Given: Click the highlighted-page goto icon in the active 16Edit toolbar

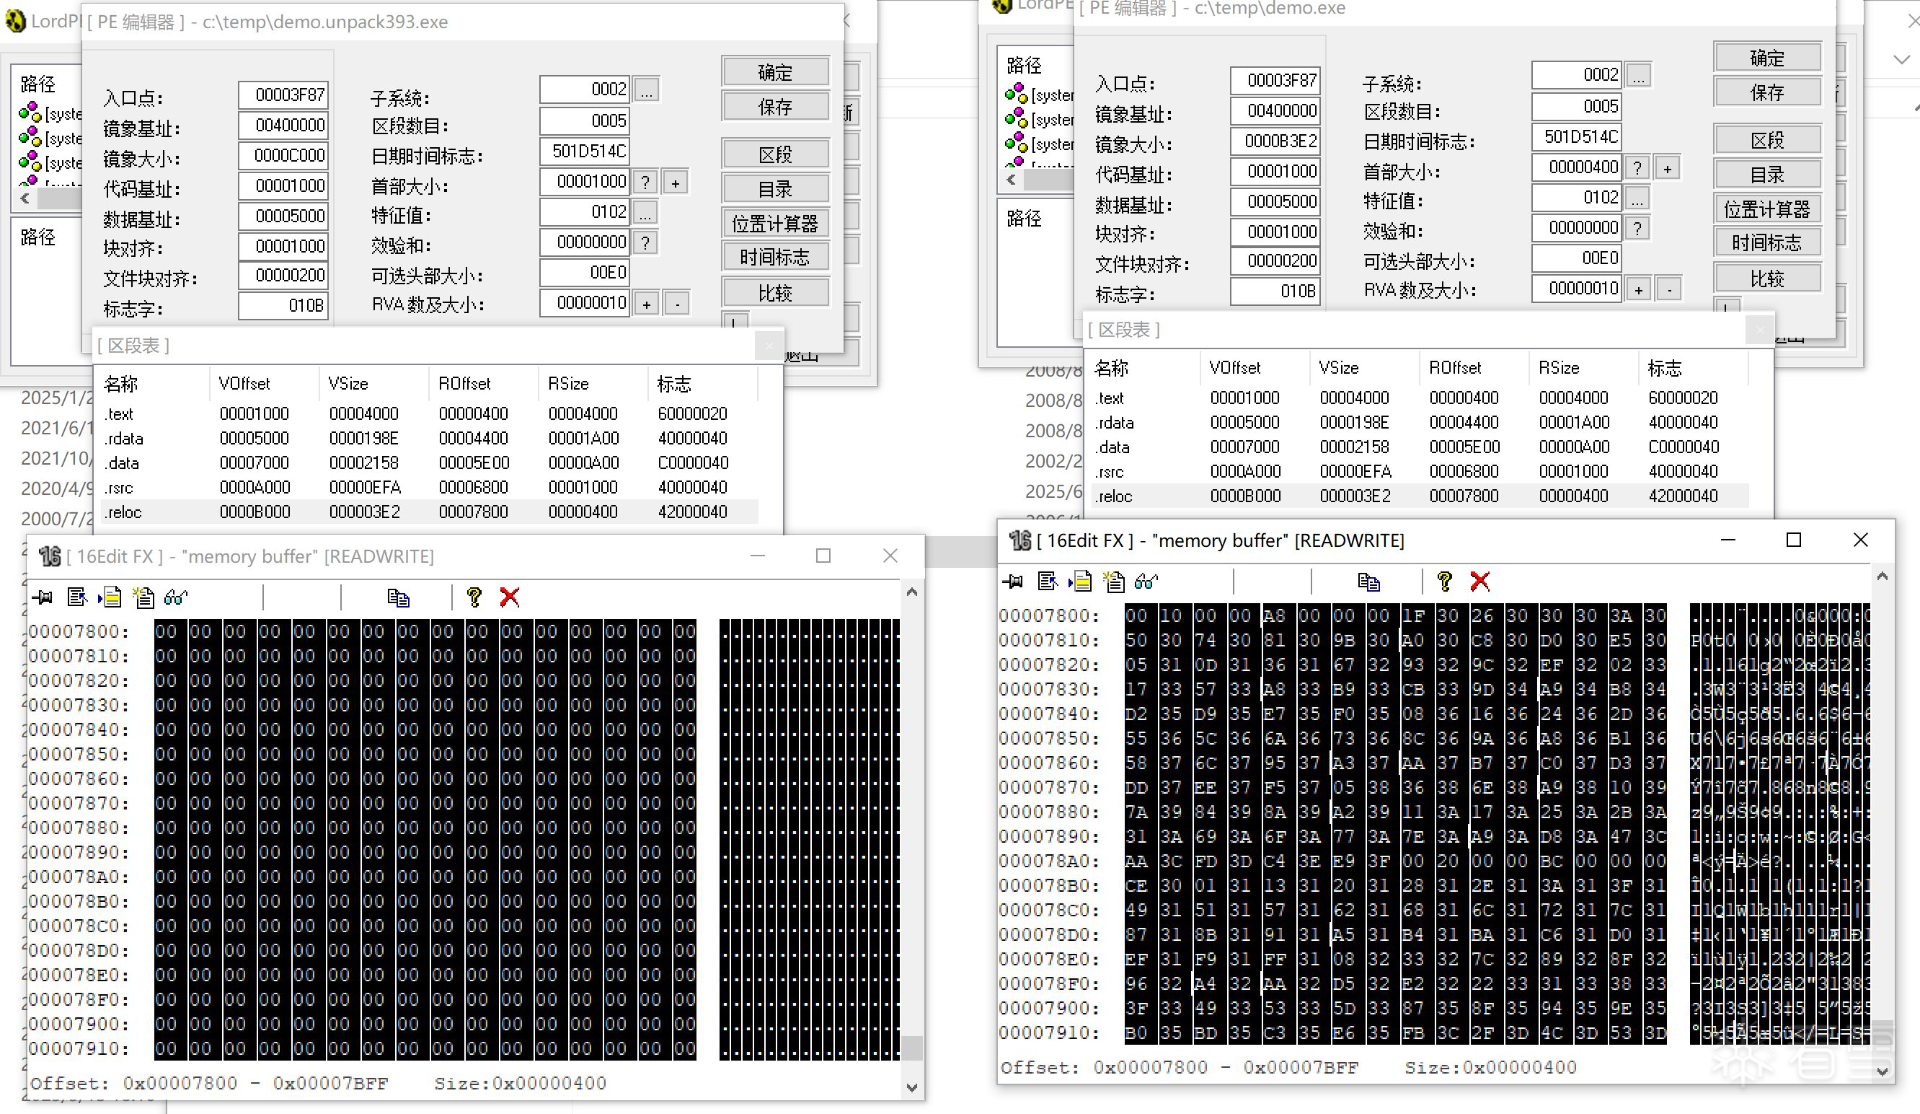Looking at the screenshot, I should coord(1080,582).
